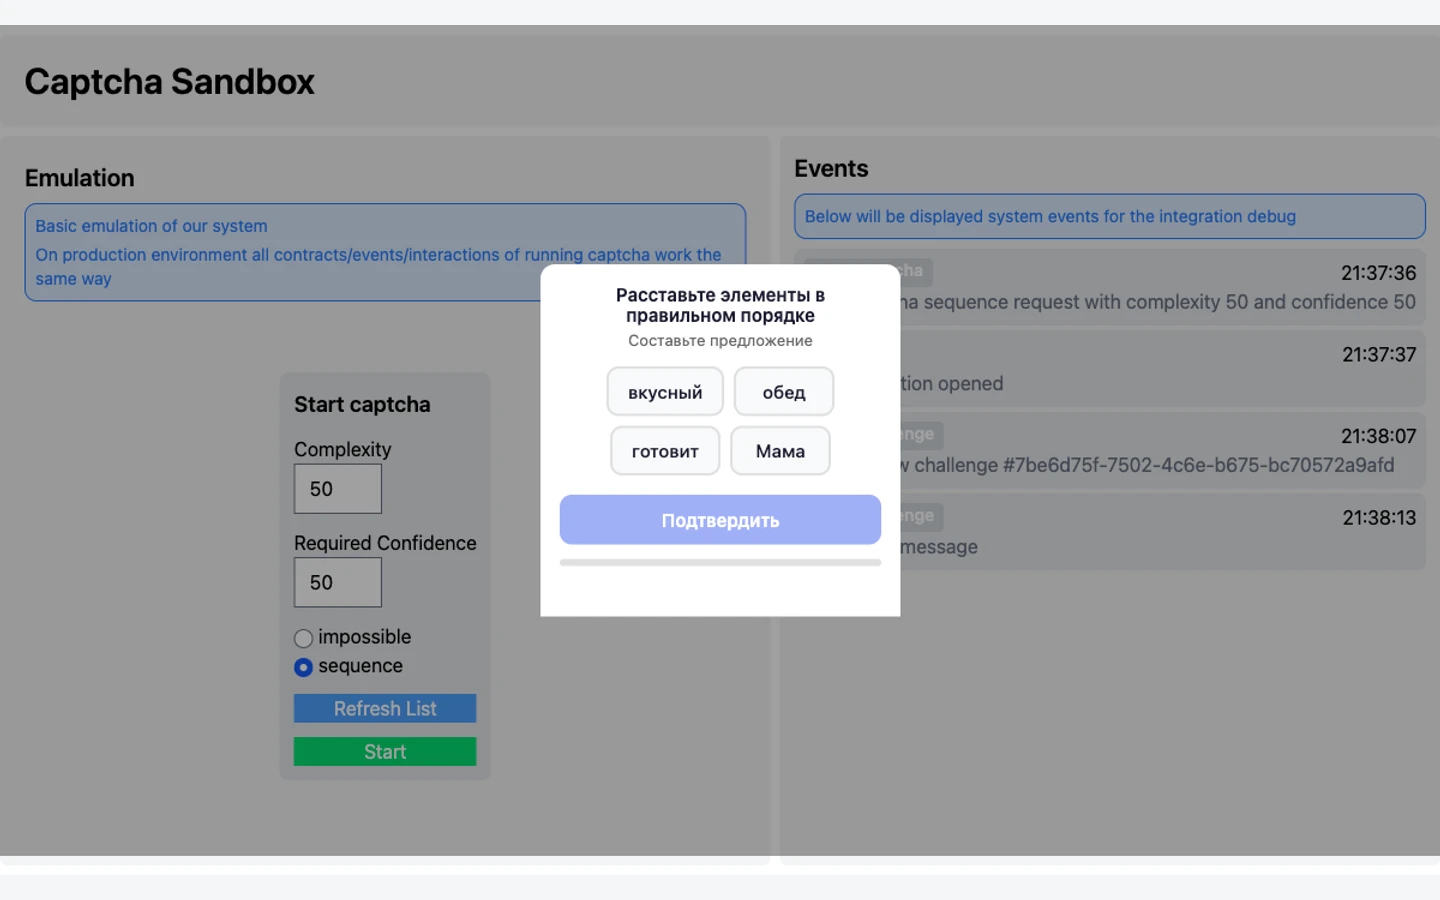Image resolution: width=1440 pixels, height=900 pixels.
Task: Click the 'Required Confidence' label
Action: [x=385, y=543]
